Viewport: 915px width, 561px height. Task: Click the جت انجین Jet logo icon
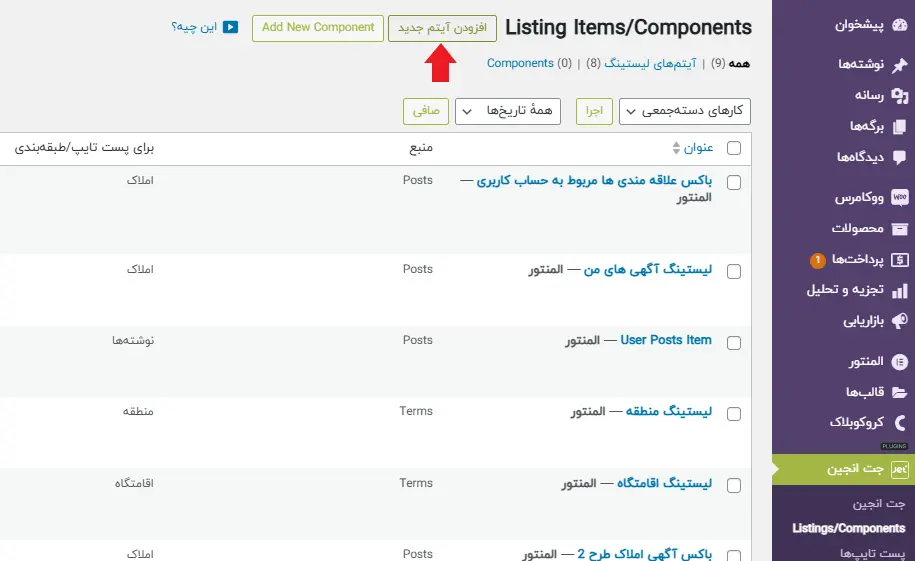click(x=899, y=469)
